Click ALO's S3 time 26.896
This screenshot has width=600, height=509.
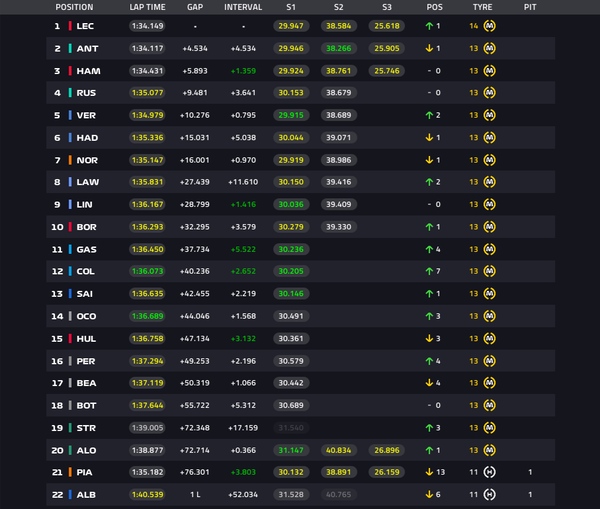coord(386,450)
